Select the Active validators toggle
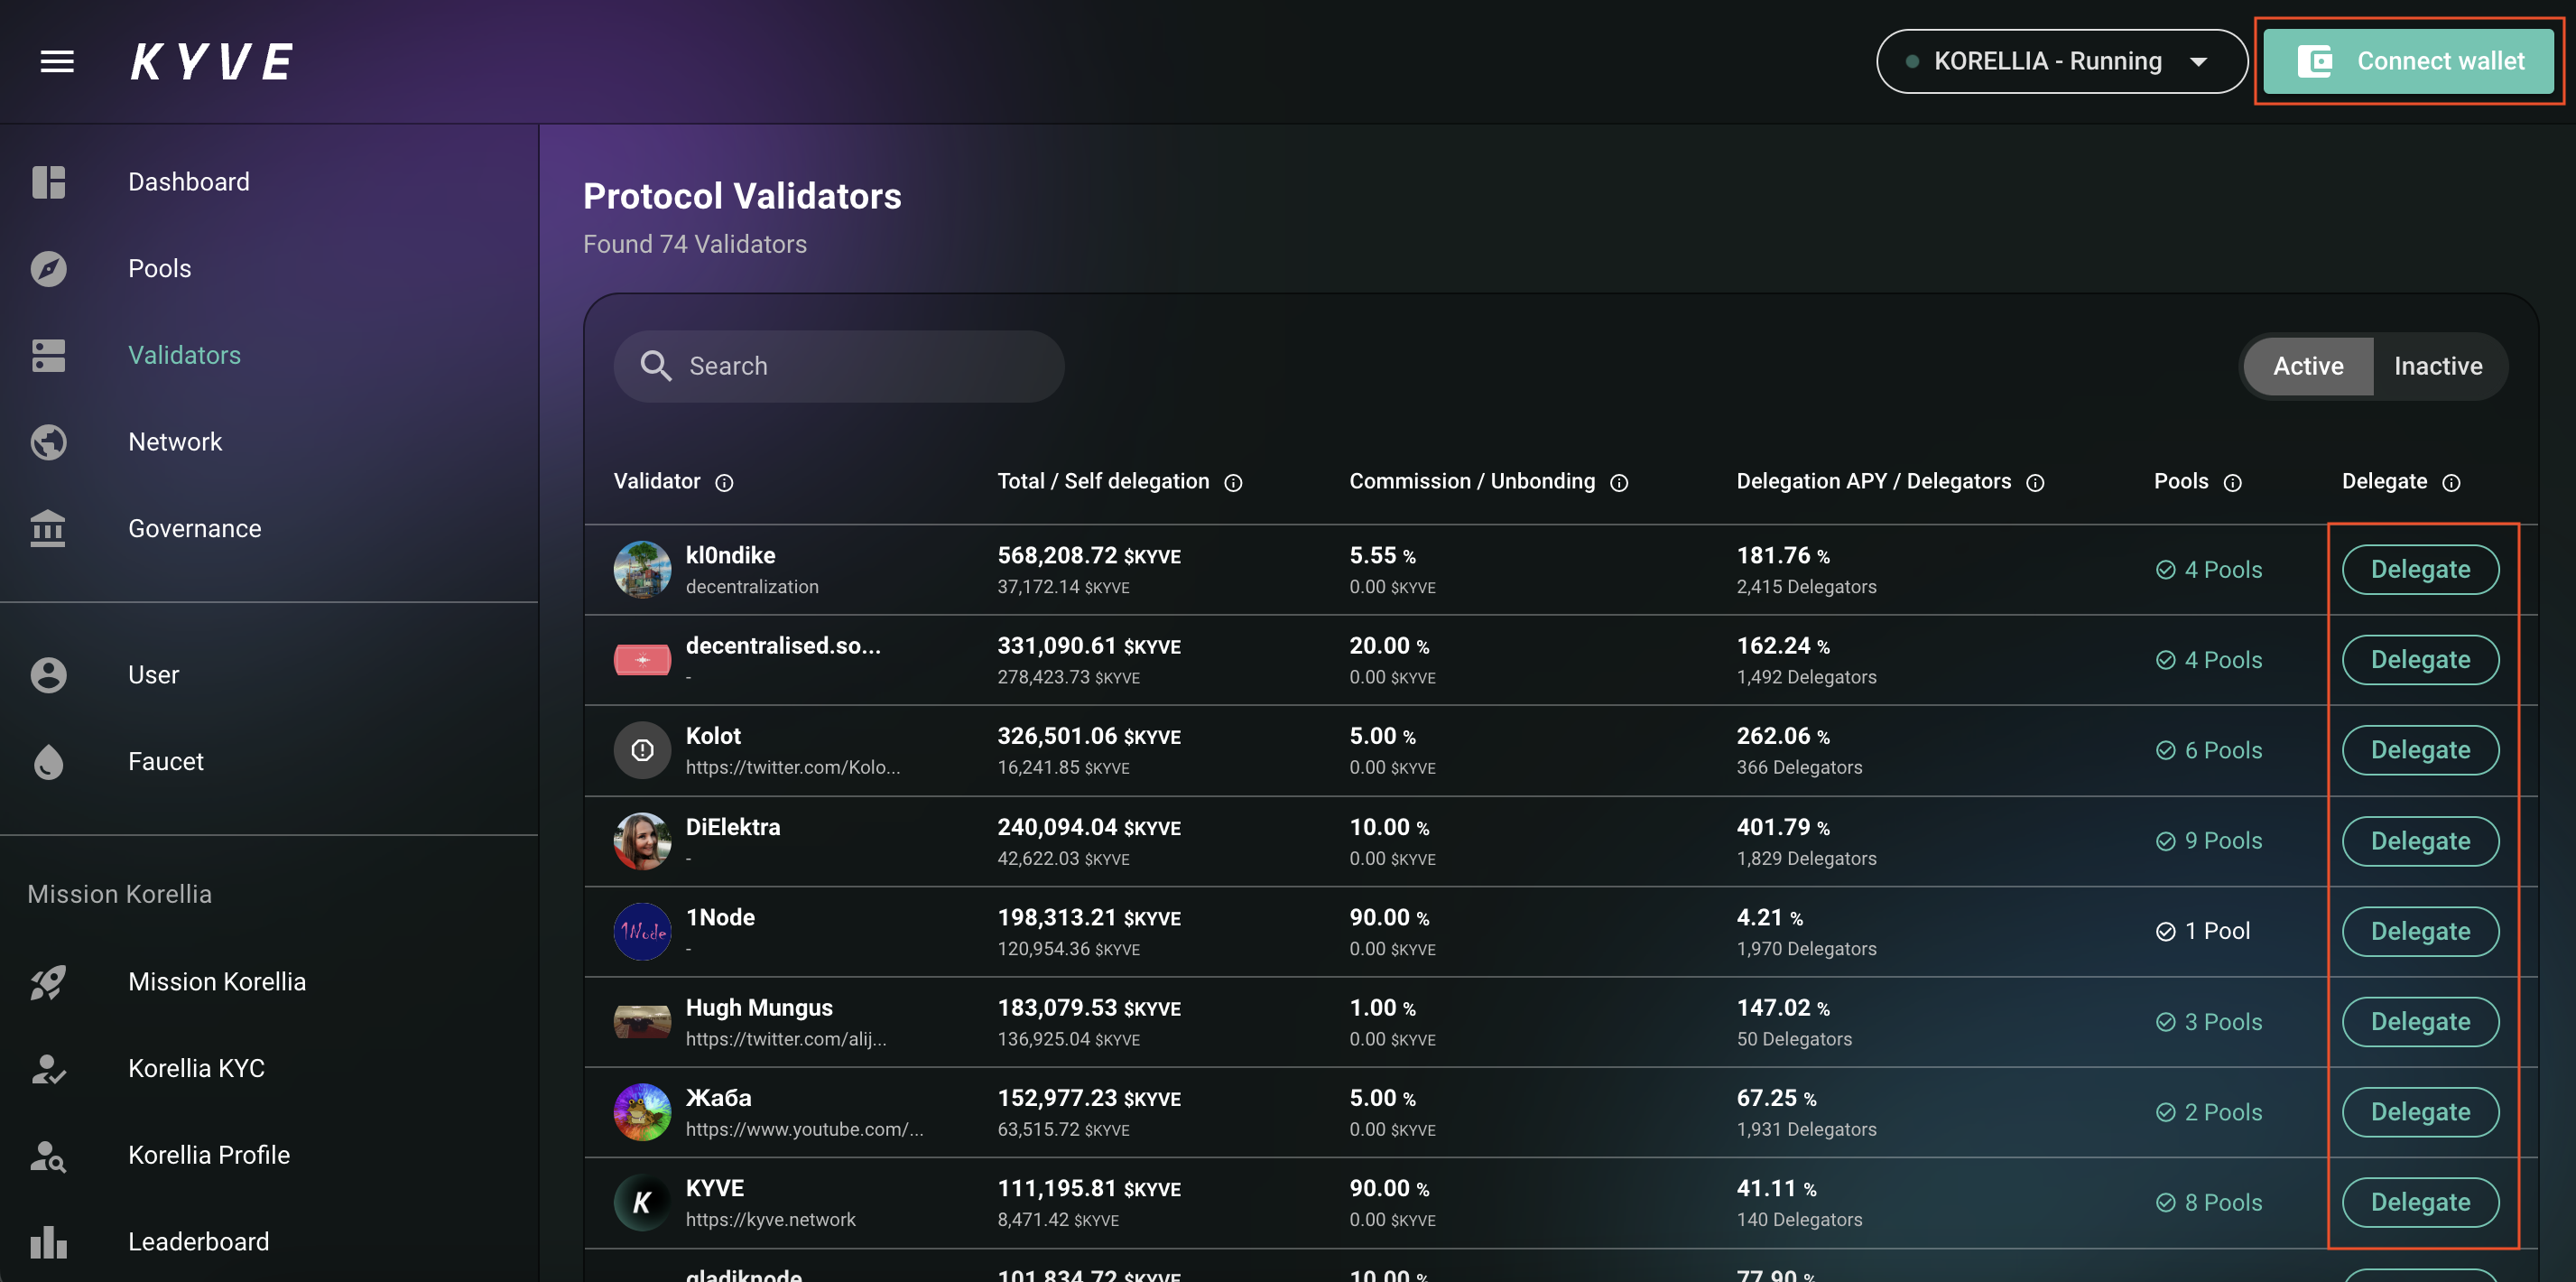 (2307, 366)
